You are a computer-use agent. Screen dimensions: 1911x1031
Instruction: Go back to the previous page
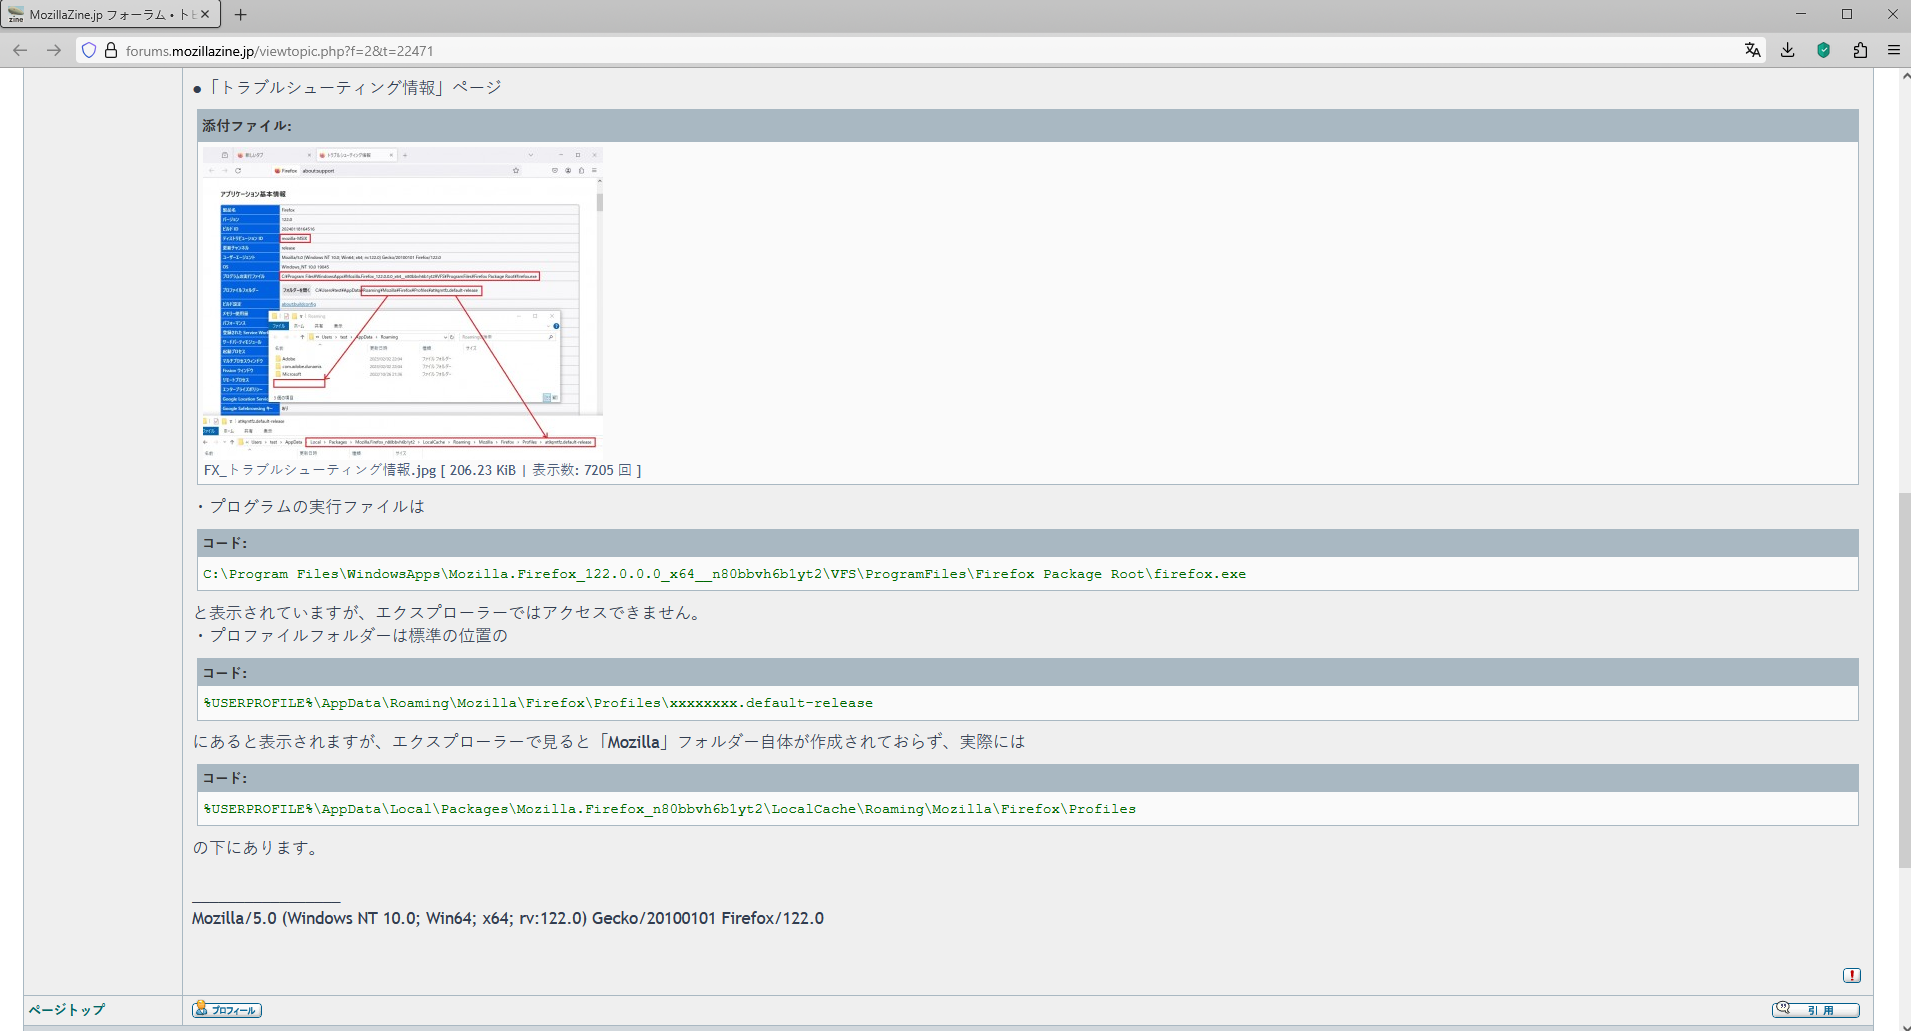20,50
